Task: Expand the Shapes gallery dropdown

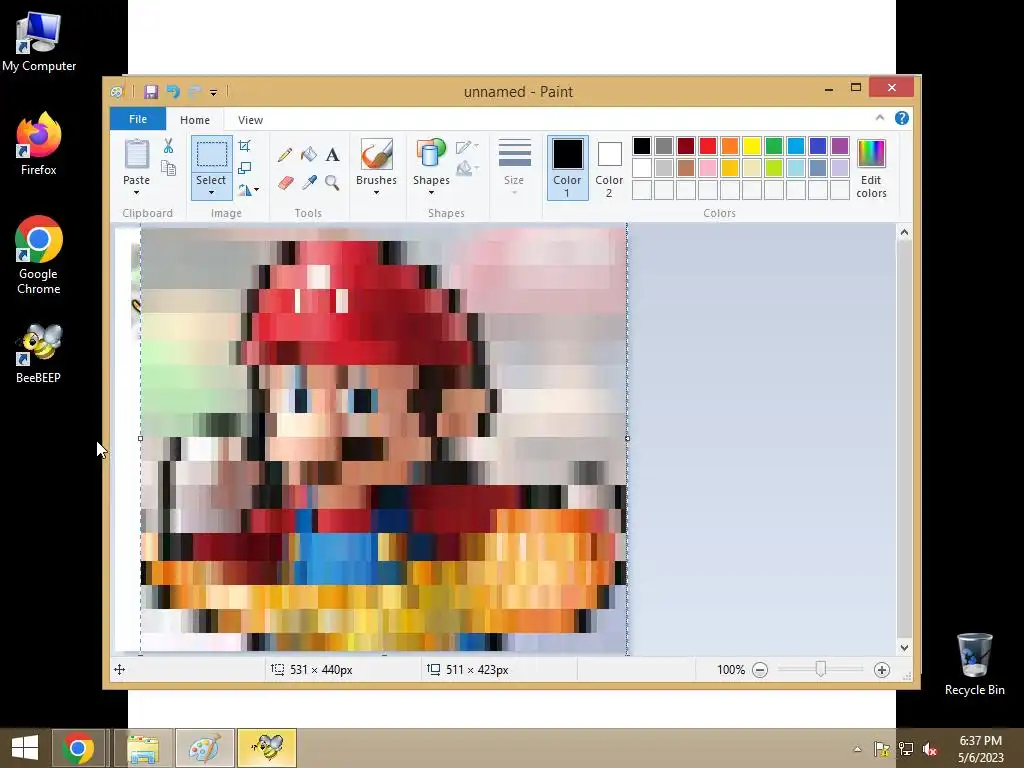Action: tap(431, 193)
